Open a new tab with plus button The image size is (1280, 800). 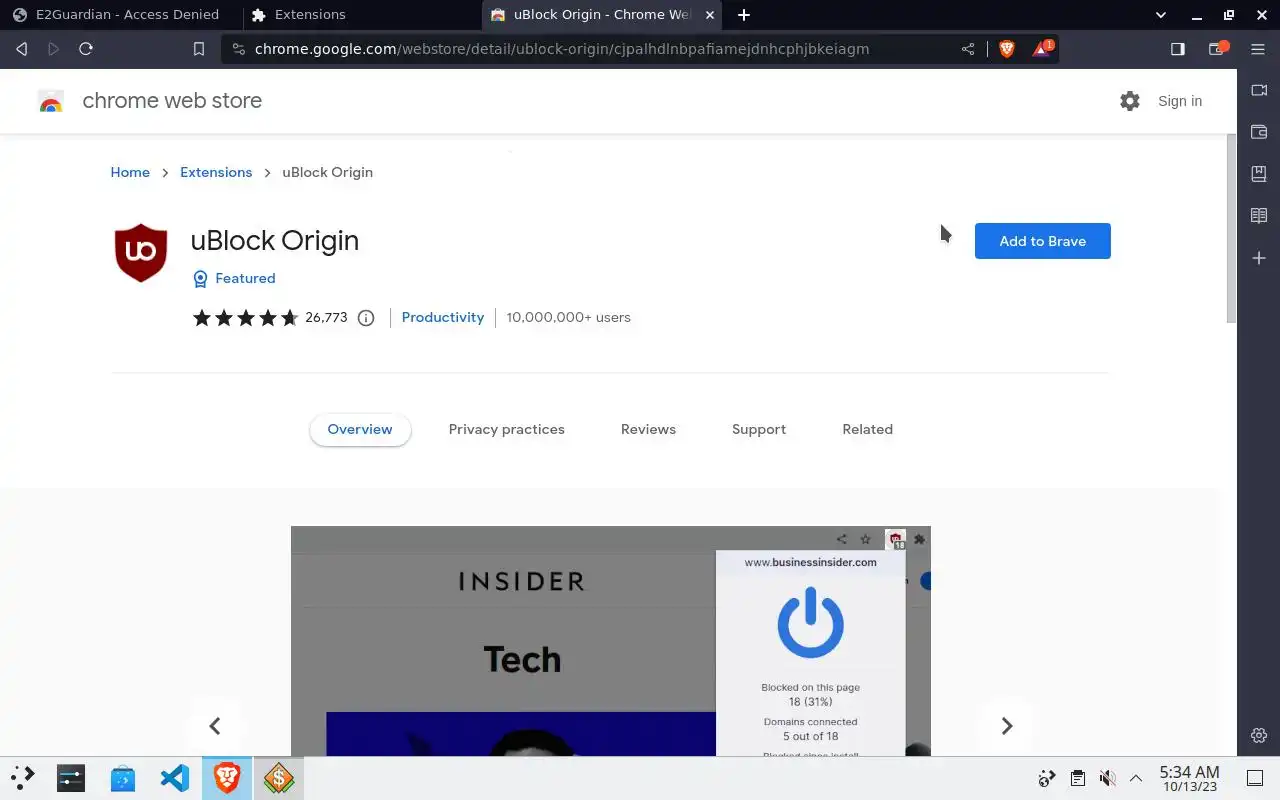click(744, 15)
